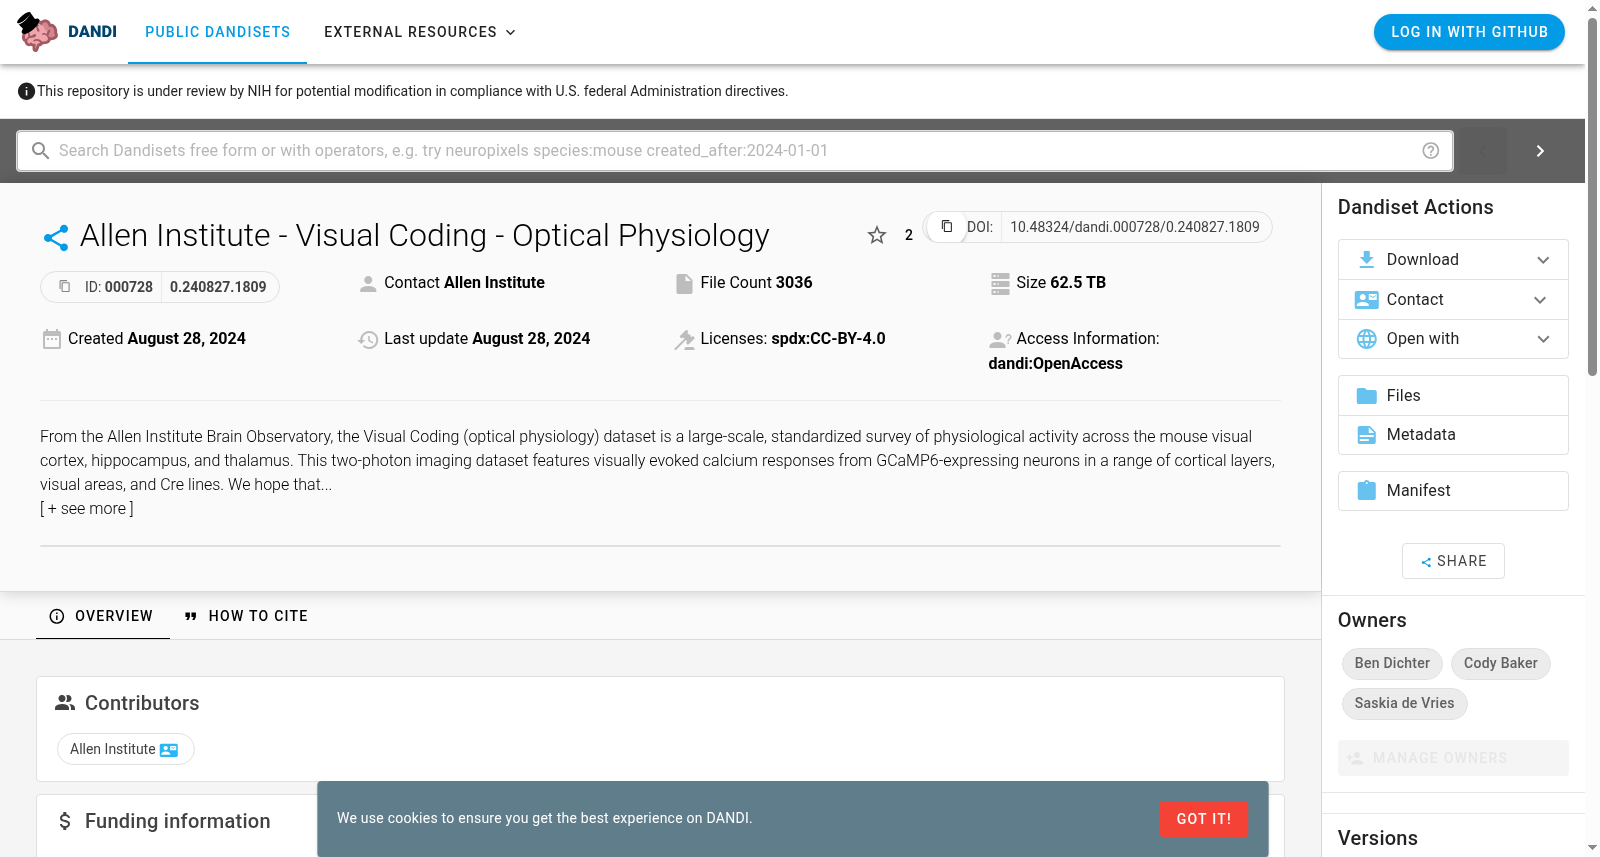Image resolution: width=1600 pixels, height=857 pixels.
Task: Click the info icon in NIH notice
Action: click(x=26, y=91)
